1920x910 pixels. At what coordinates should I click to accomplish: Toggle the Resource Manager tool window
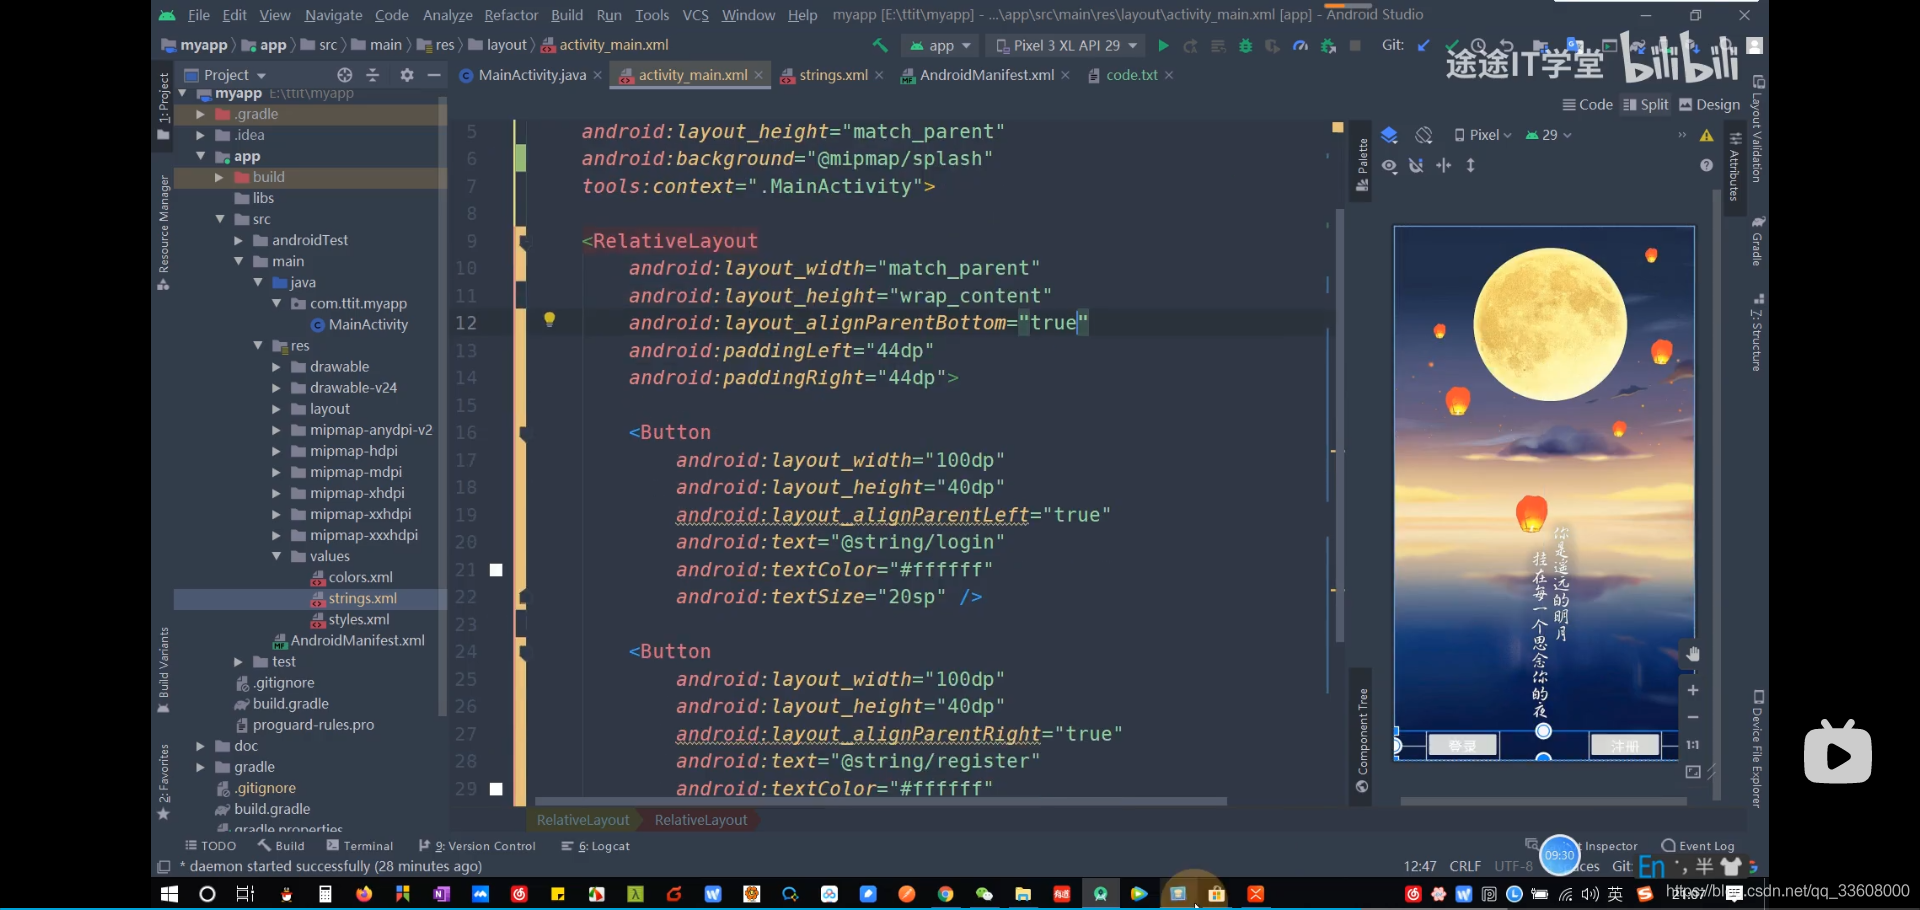tap(164, 233)
